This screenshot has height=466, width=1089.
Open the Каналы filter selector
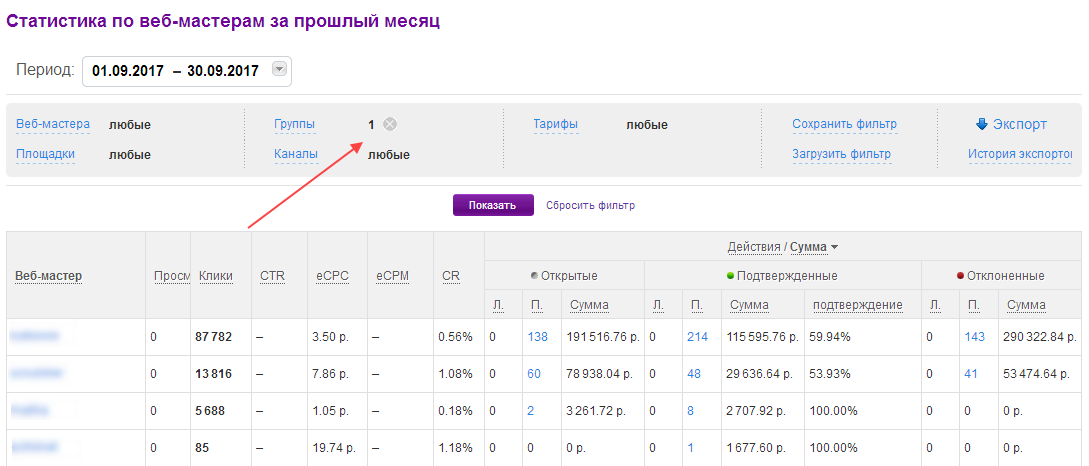296,155
